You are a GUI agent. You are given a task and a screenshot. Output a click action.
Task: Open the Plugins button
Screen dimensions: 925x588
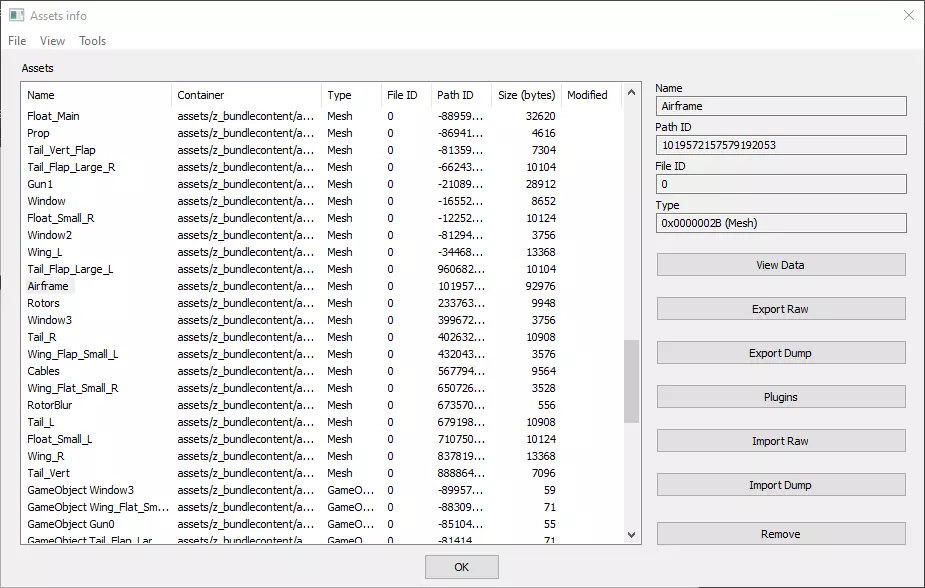tap(780, 397)
